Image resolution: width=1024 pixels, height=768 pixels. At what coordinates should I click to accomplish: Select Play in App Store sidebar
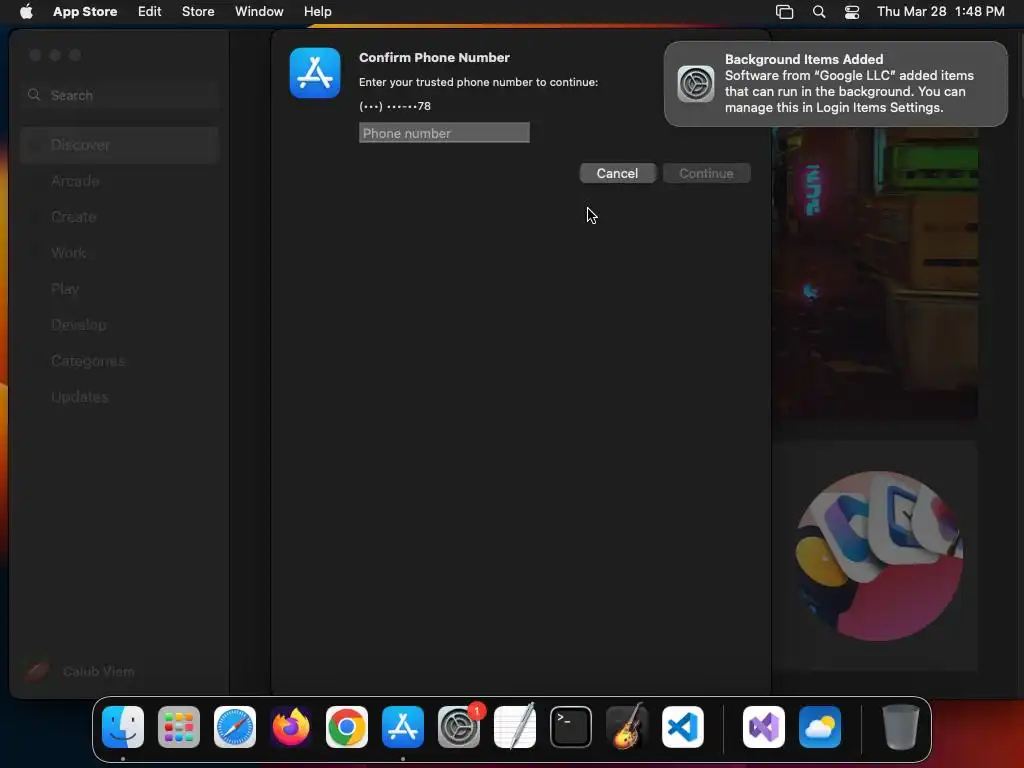pyautogui.click(x=119, y=289)
